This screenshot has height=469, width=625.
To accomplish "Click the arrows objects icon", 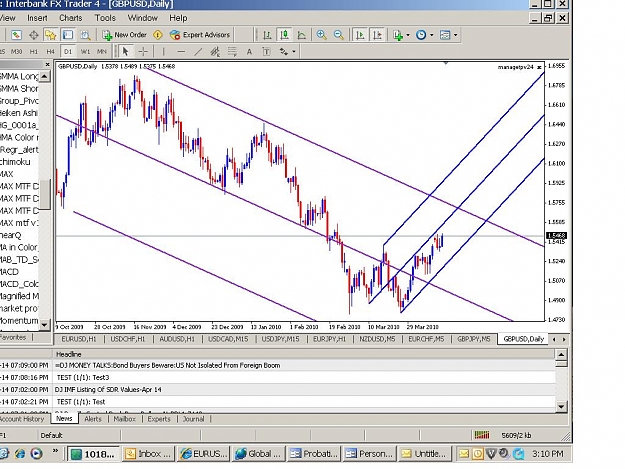I will 284,51.
